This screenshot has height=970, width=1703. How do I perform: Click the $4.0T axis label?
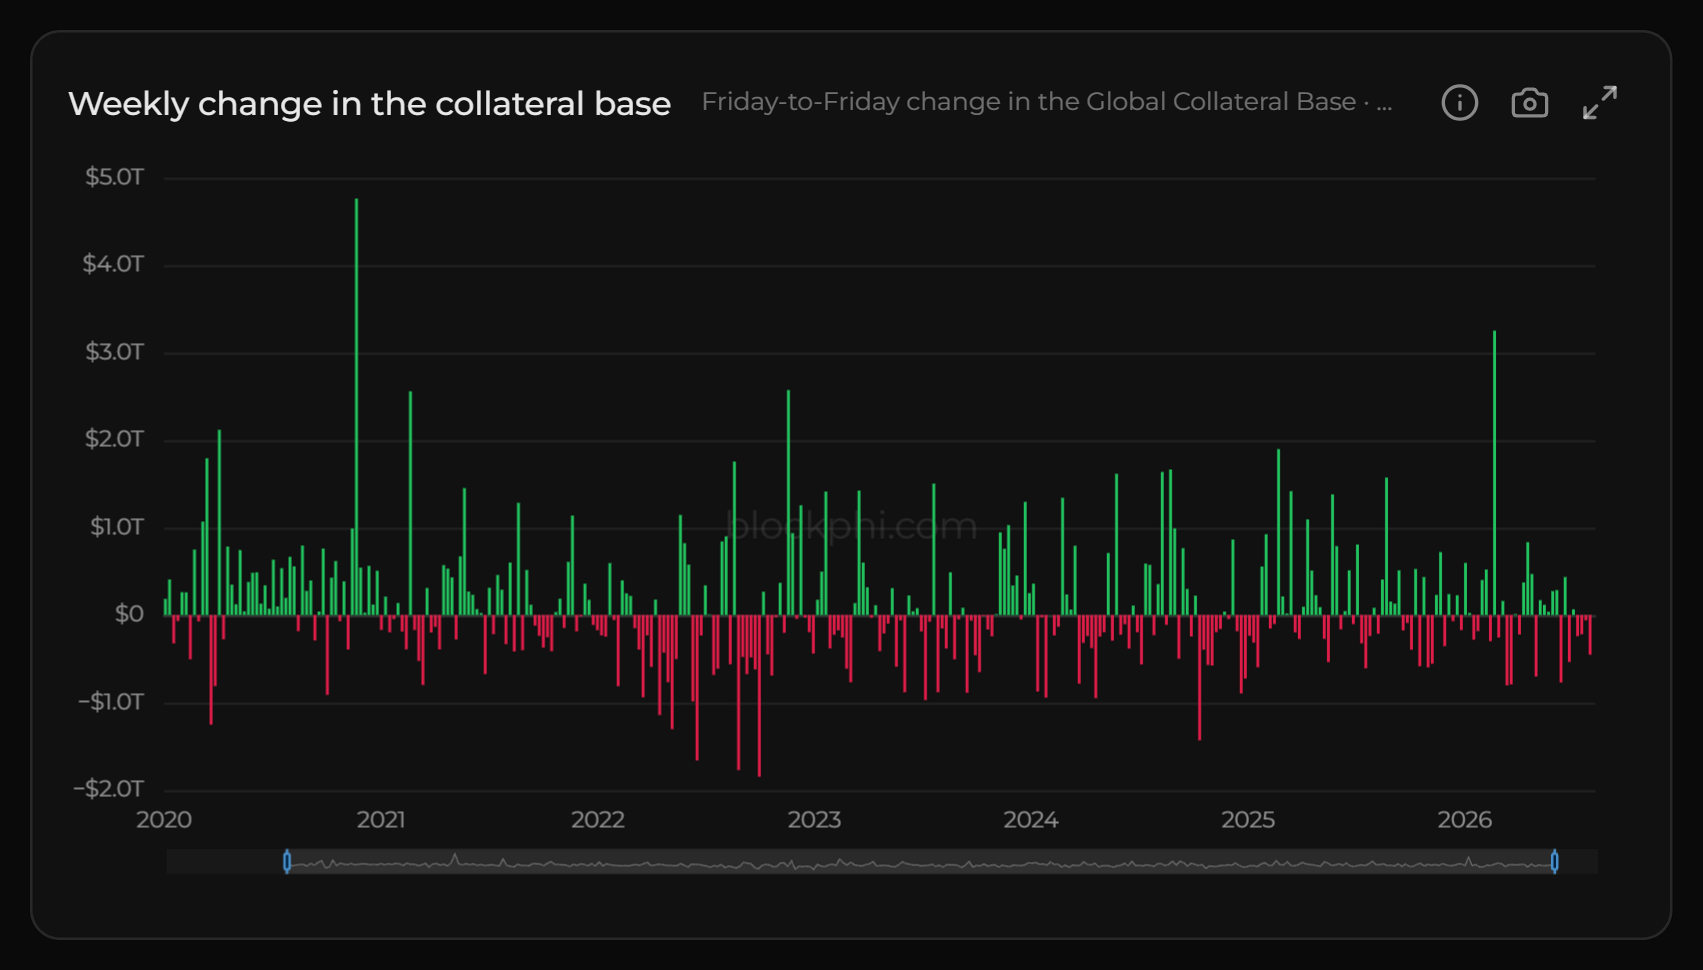pyautogui.click(x=113, y=264)
